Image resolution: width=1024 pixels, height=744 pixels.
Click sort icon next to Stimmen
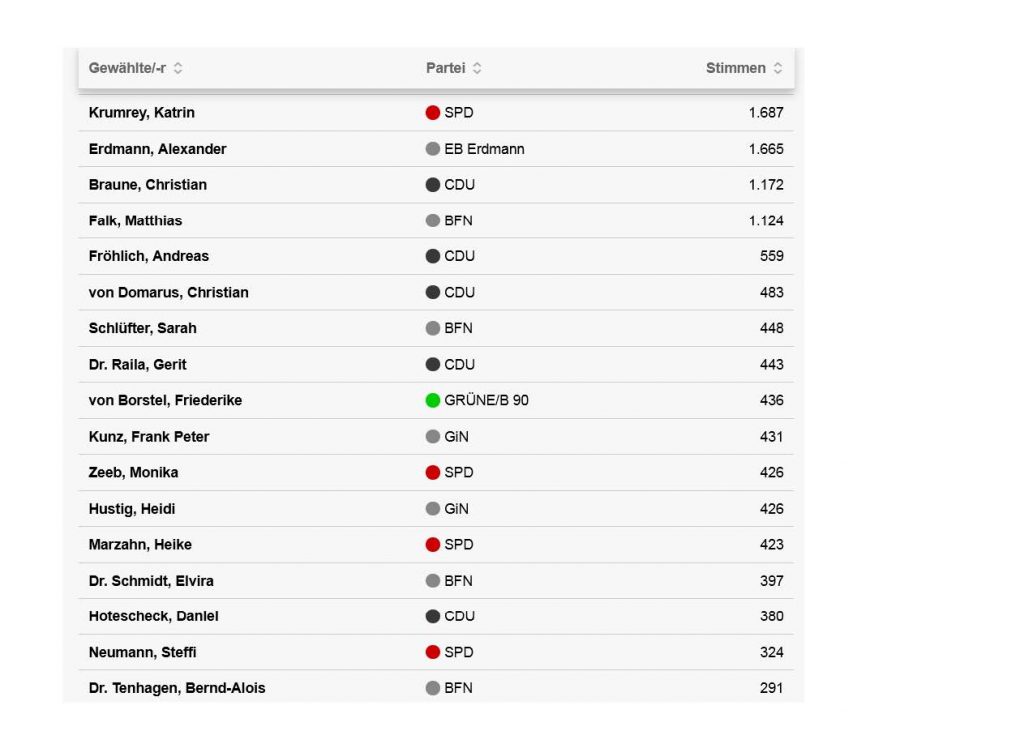(x=778, y=69)
